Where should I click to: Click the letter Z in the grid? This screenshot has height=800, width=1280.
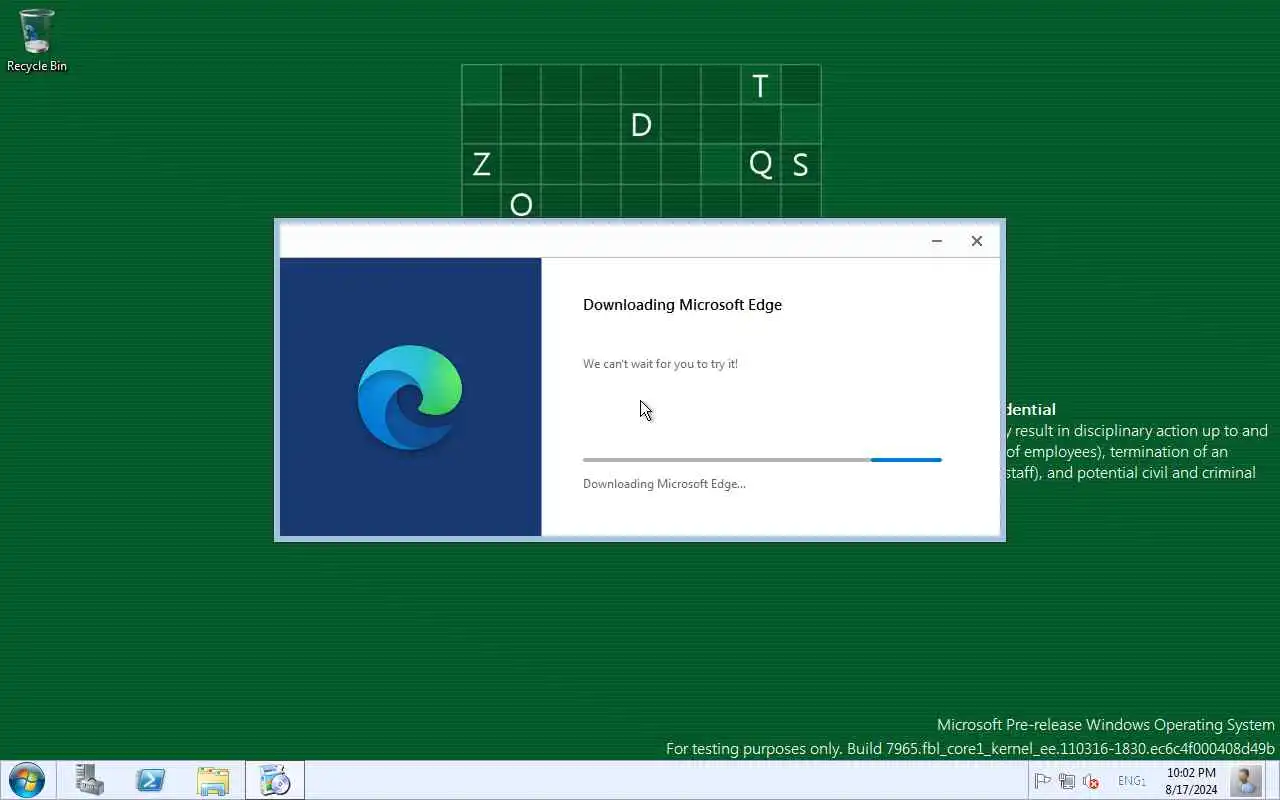[x=481, y=164]
